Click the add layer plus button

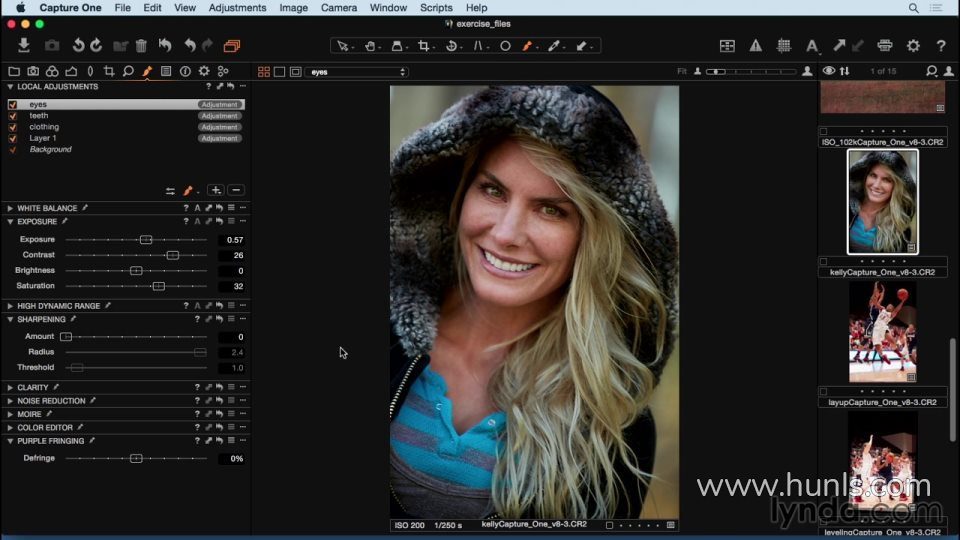click(215, 190)
